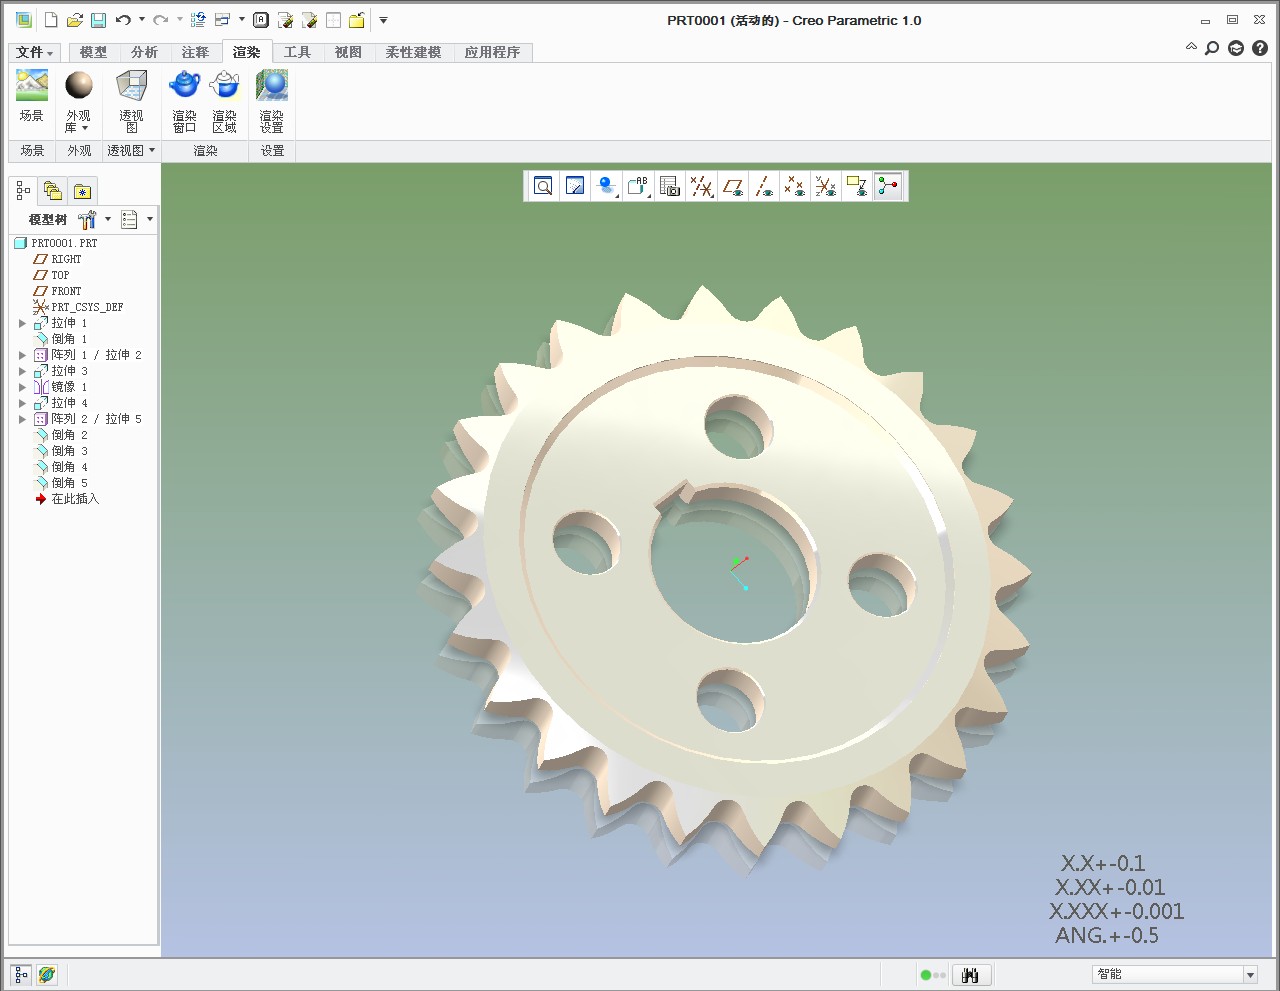Expand the 拉伸 4 feature
This screenshot has width=1280, height=991.
22,403
